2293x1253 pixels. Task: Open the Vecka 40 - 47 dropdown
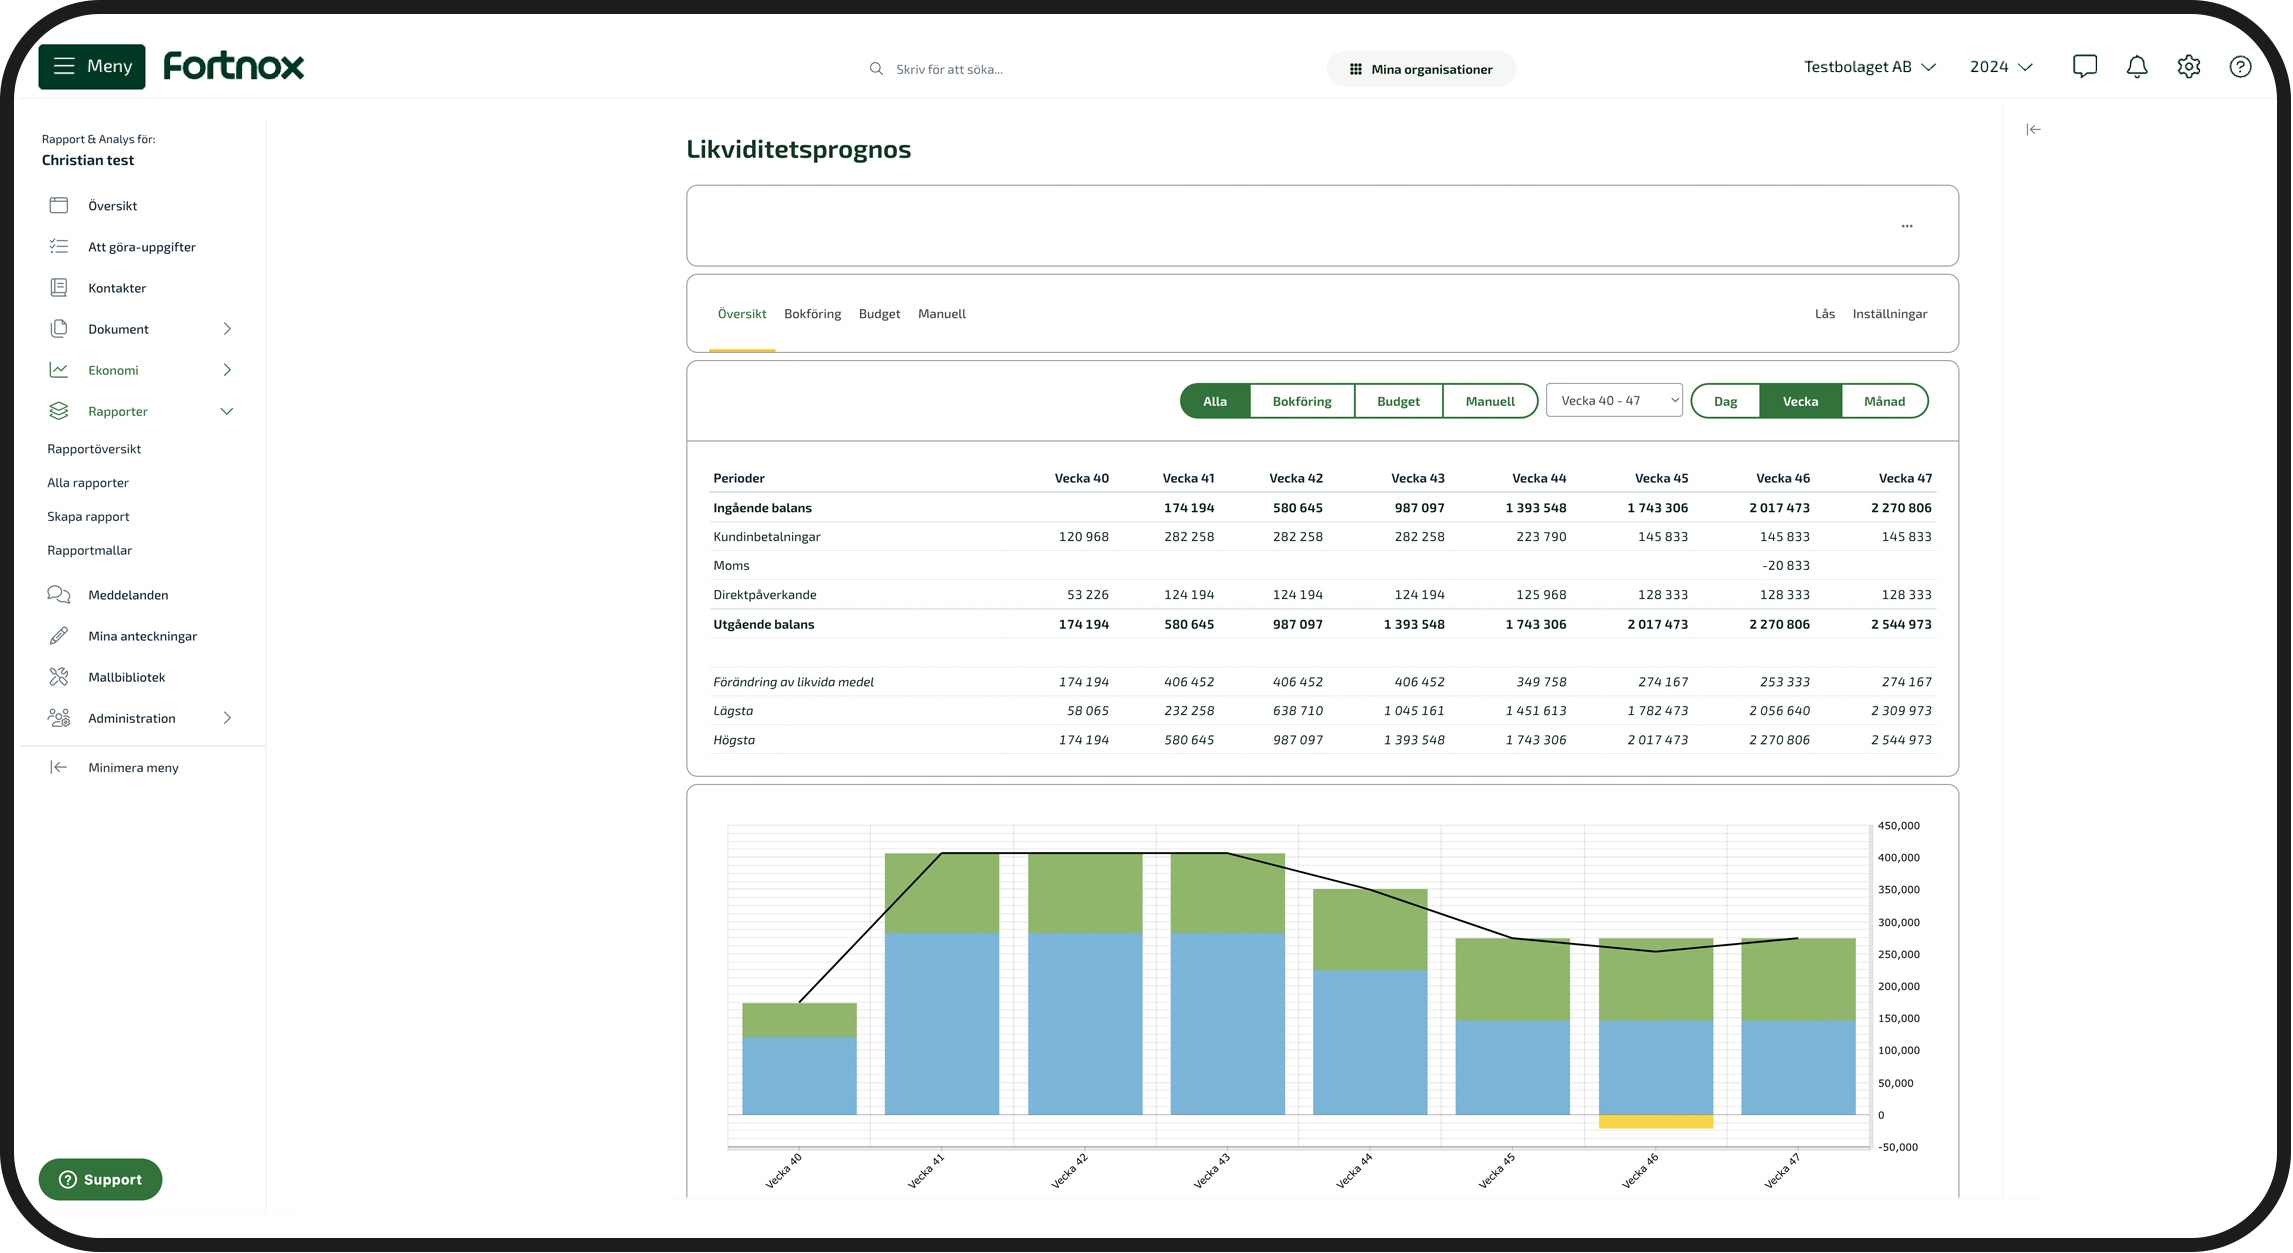pyautogui.click(x=1616, y=401)
